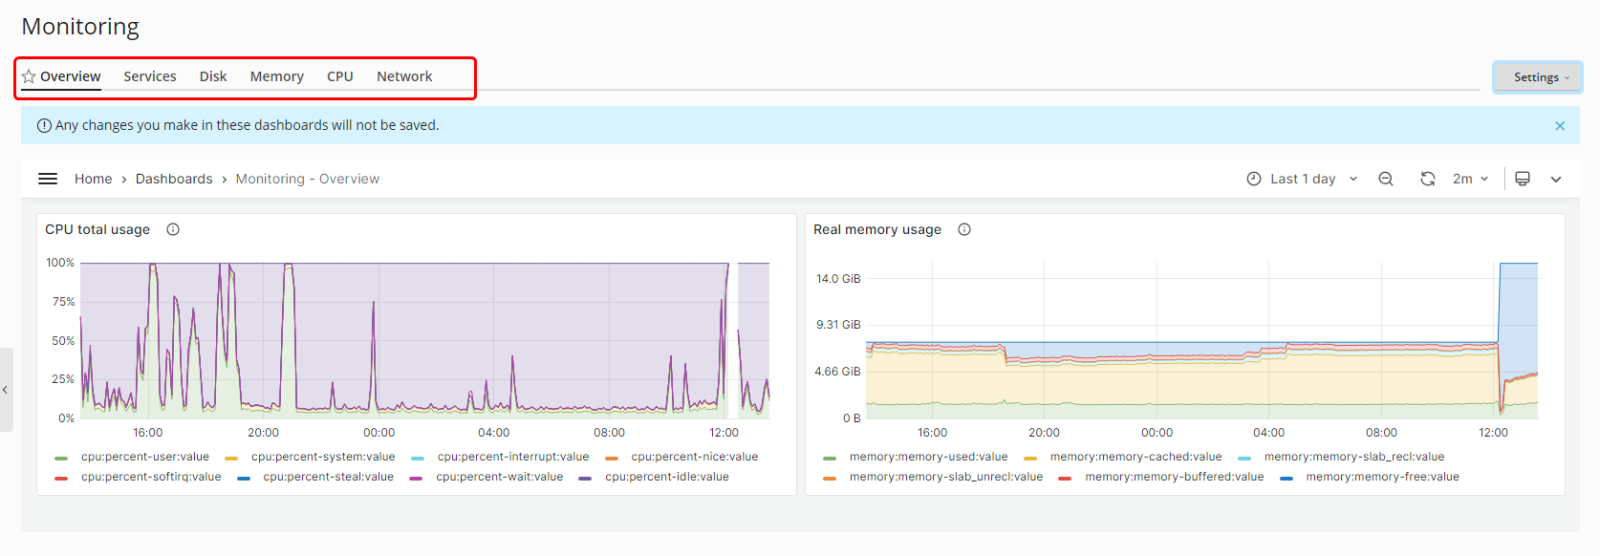The width and height of the screenshot is (1600, 556).
Task: Toggle cpu:percent-user:value series in legend
Action: pyautogui.click(x=145, y=457)
